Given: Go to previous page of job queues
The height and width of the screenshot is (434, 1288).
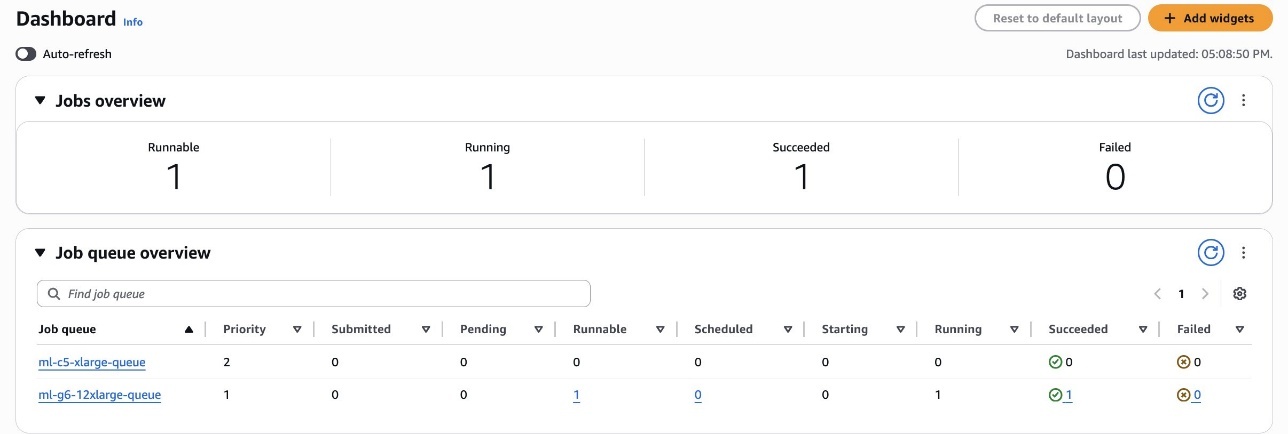Looking at the screenshot, I should (1157, 294).
